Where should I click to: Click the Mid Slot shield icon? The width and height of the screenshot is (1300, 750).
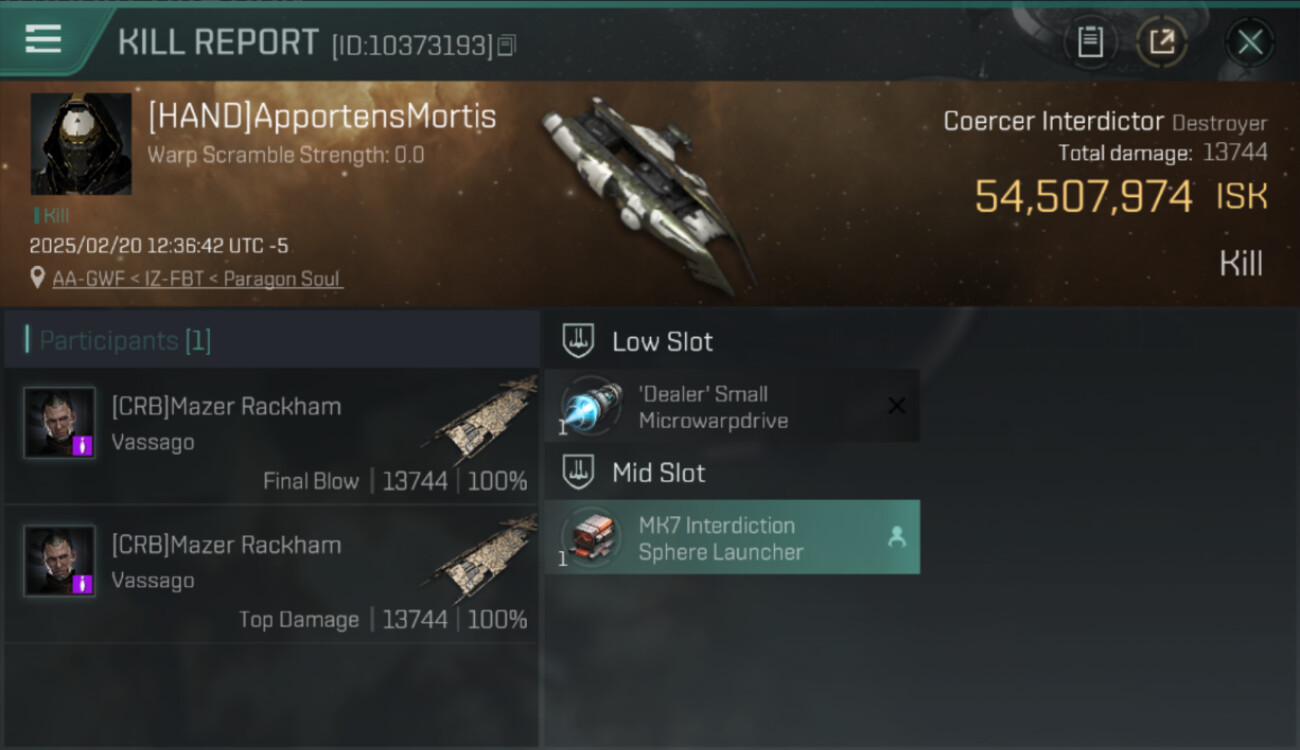[578, 473]
